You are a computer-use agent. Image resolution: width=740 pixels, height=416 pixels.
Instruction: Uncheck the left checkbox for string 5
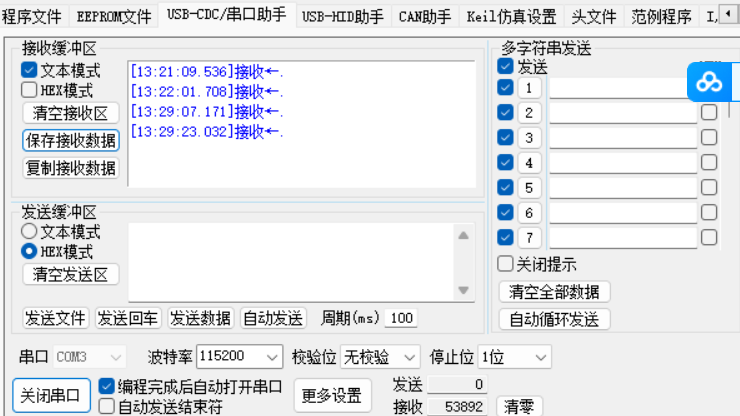505,187
